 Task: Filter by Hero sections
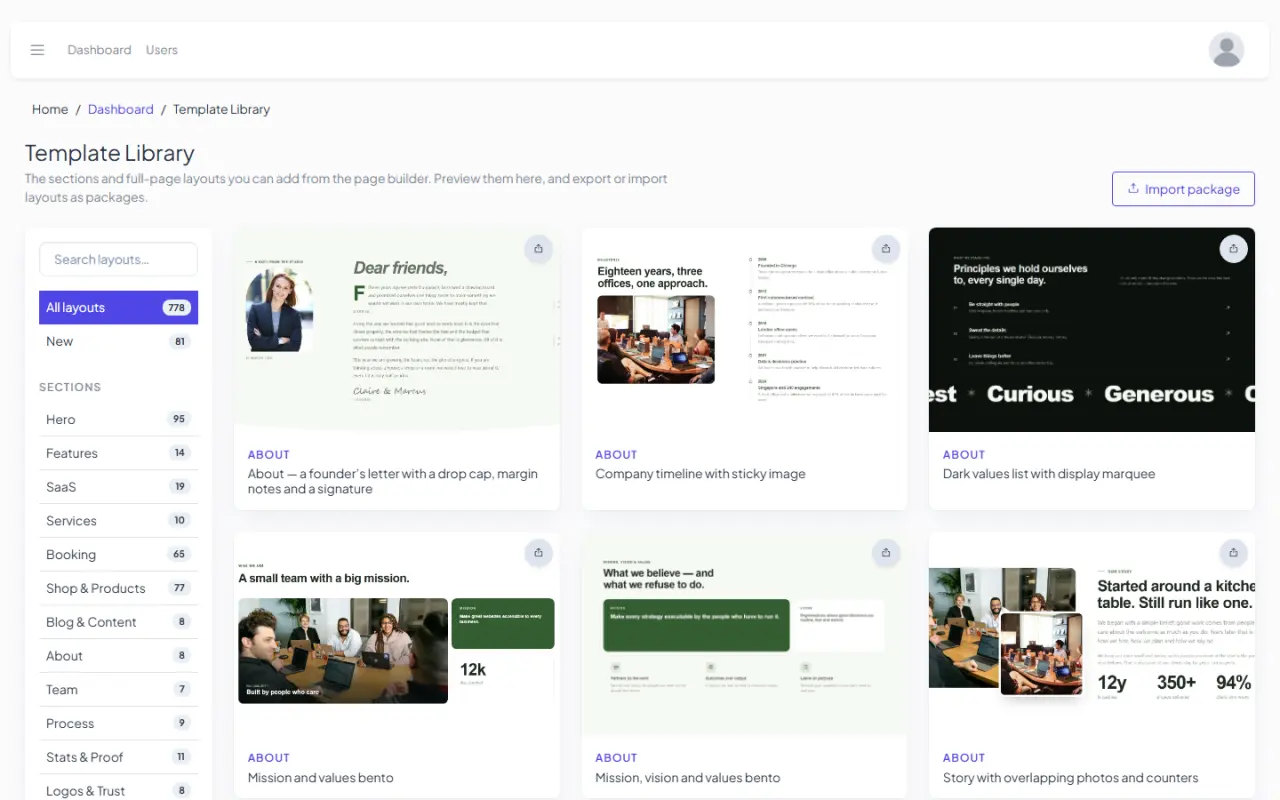click(118, 419)
